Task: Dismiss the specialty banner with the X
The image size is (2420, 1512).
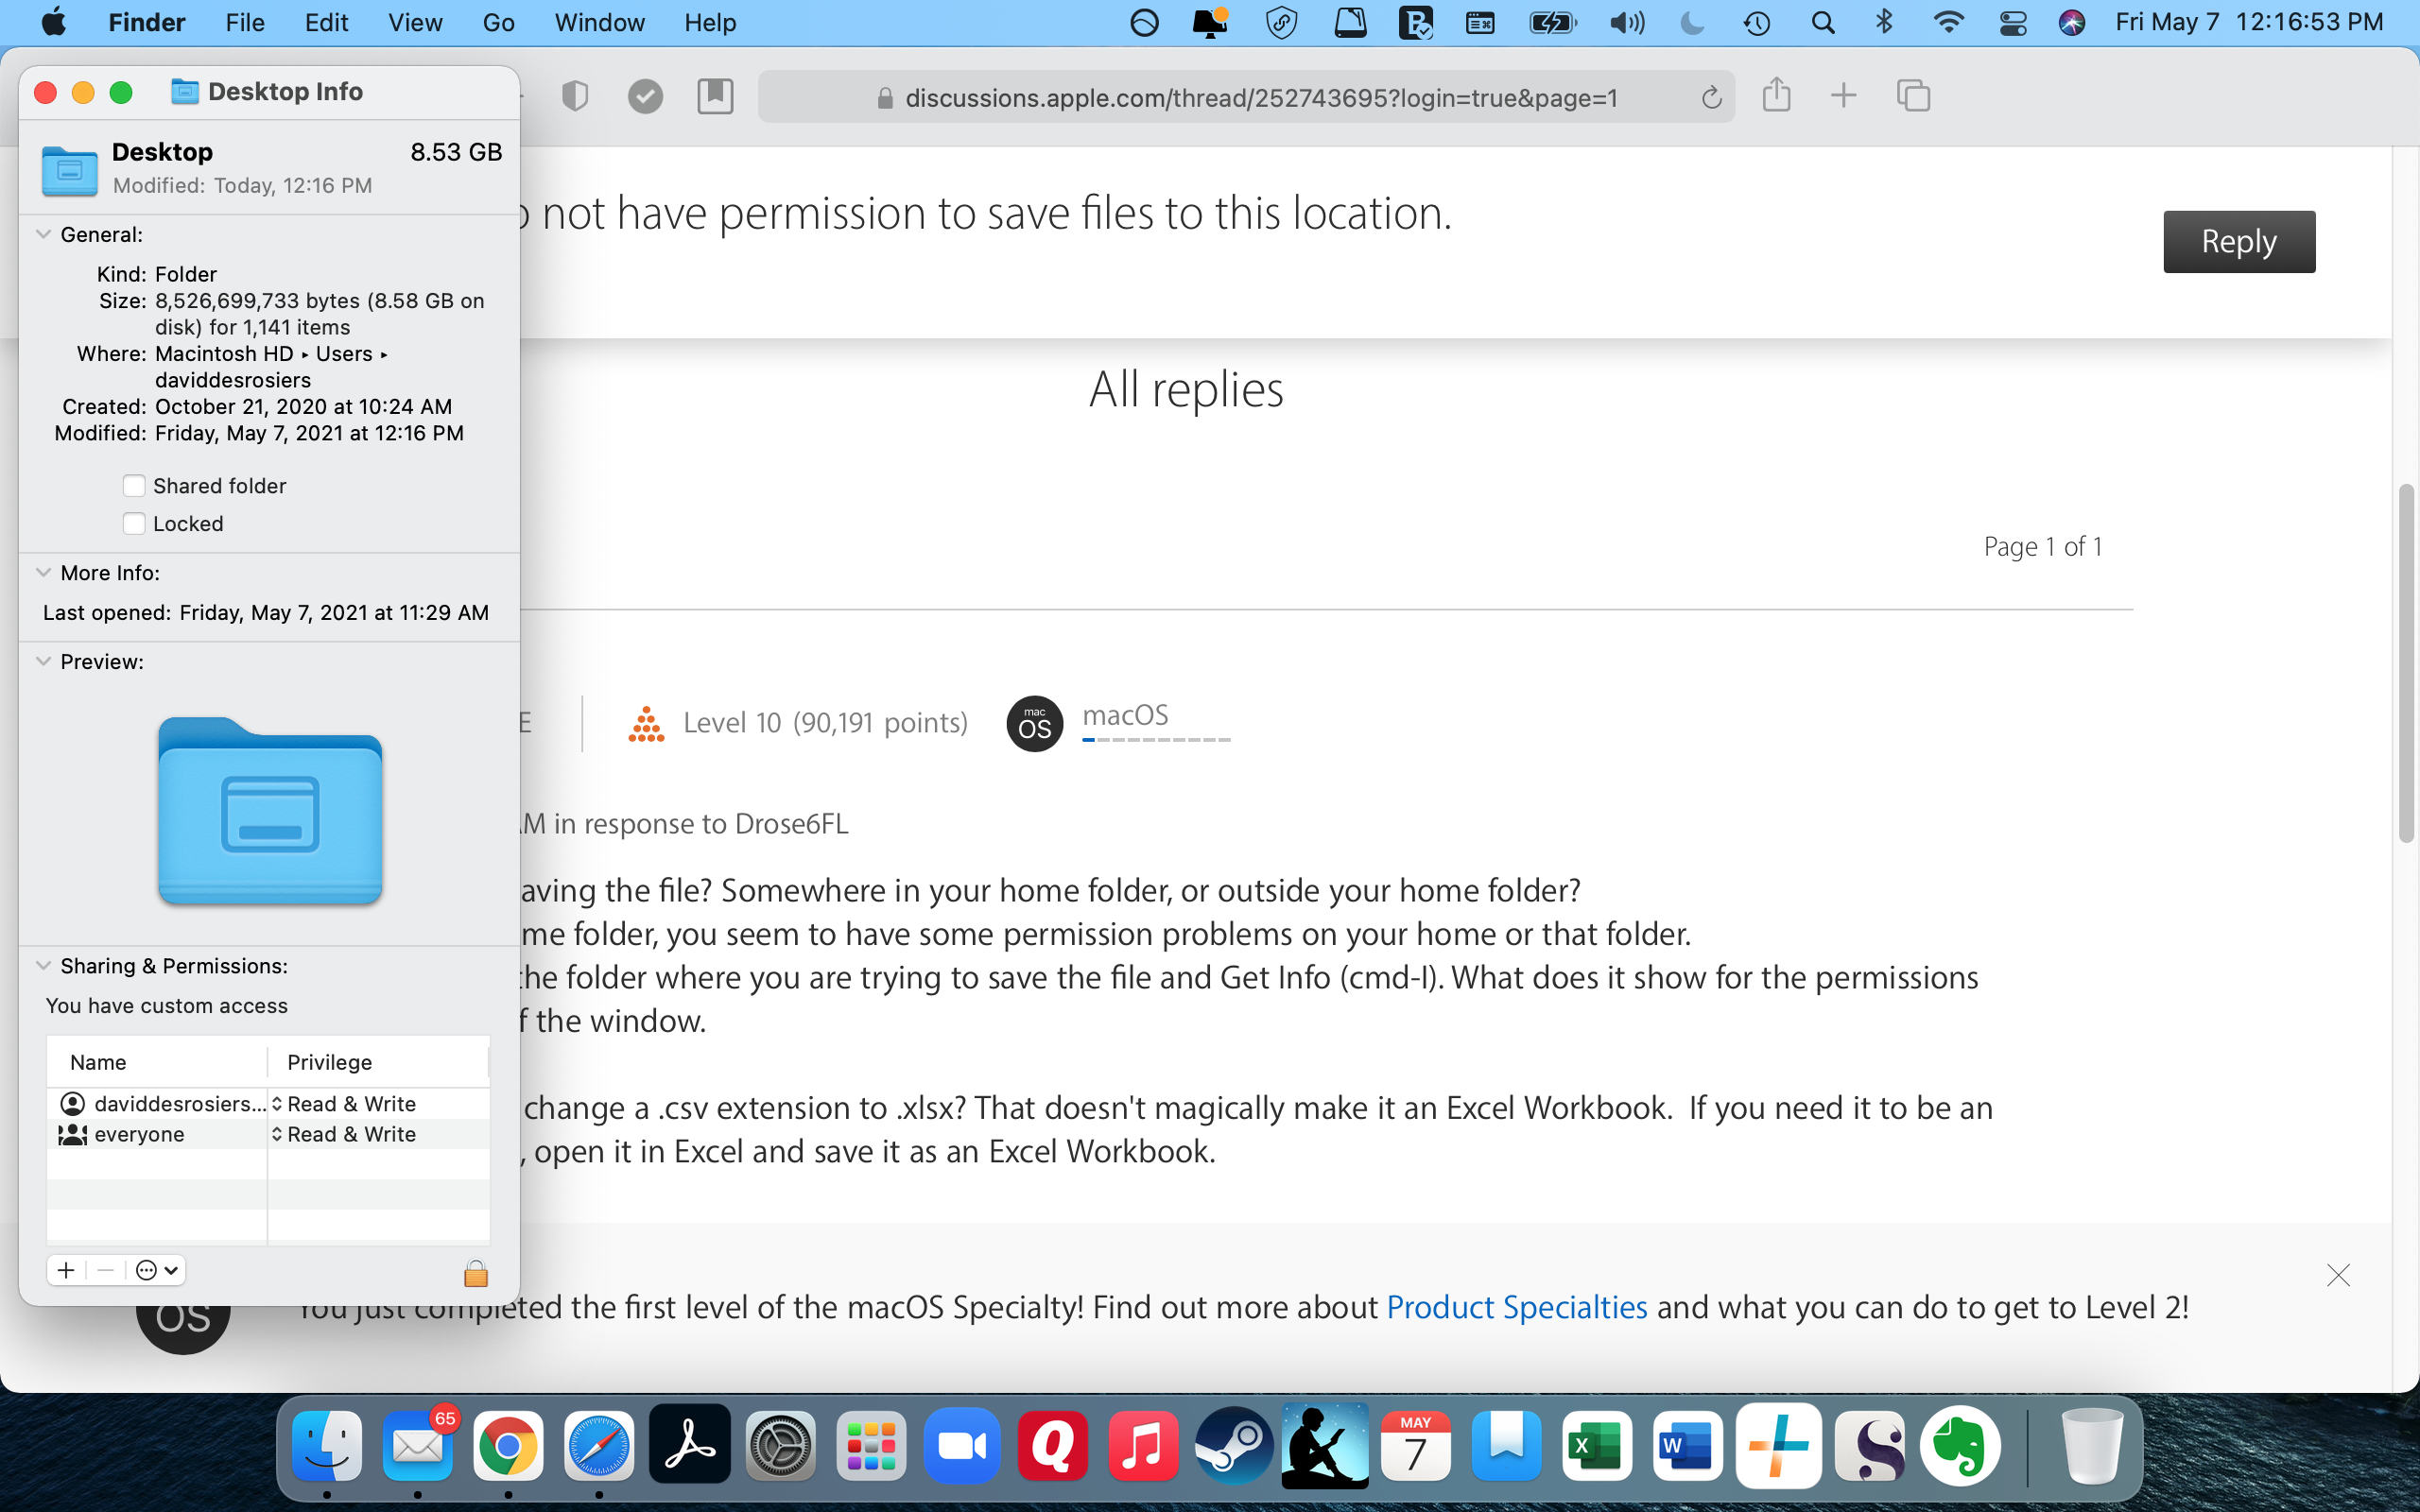Action: click(x=2337, y=1275)
